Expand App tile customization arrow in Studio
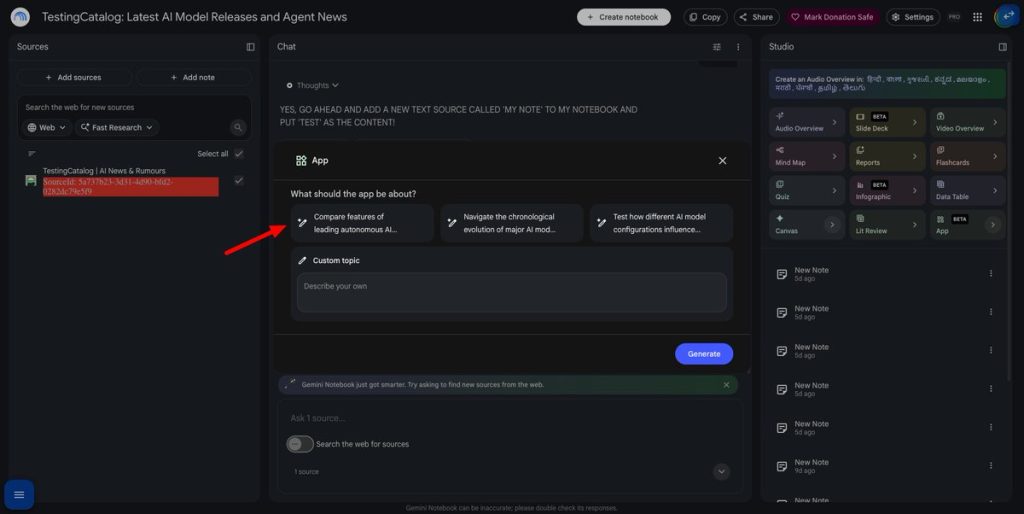Image resolution: width=1024 pixels, height=514 pixels. click(x=993, y=225)
